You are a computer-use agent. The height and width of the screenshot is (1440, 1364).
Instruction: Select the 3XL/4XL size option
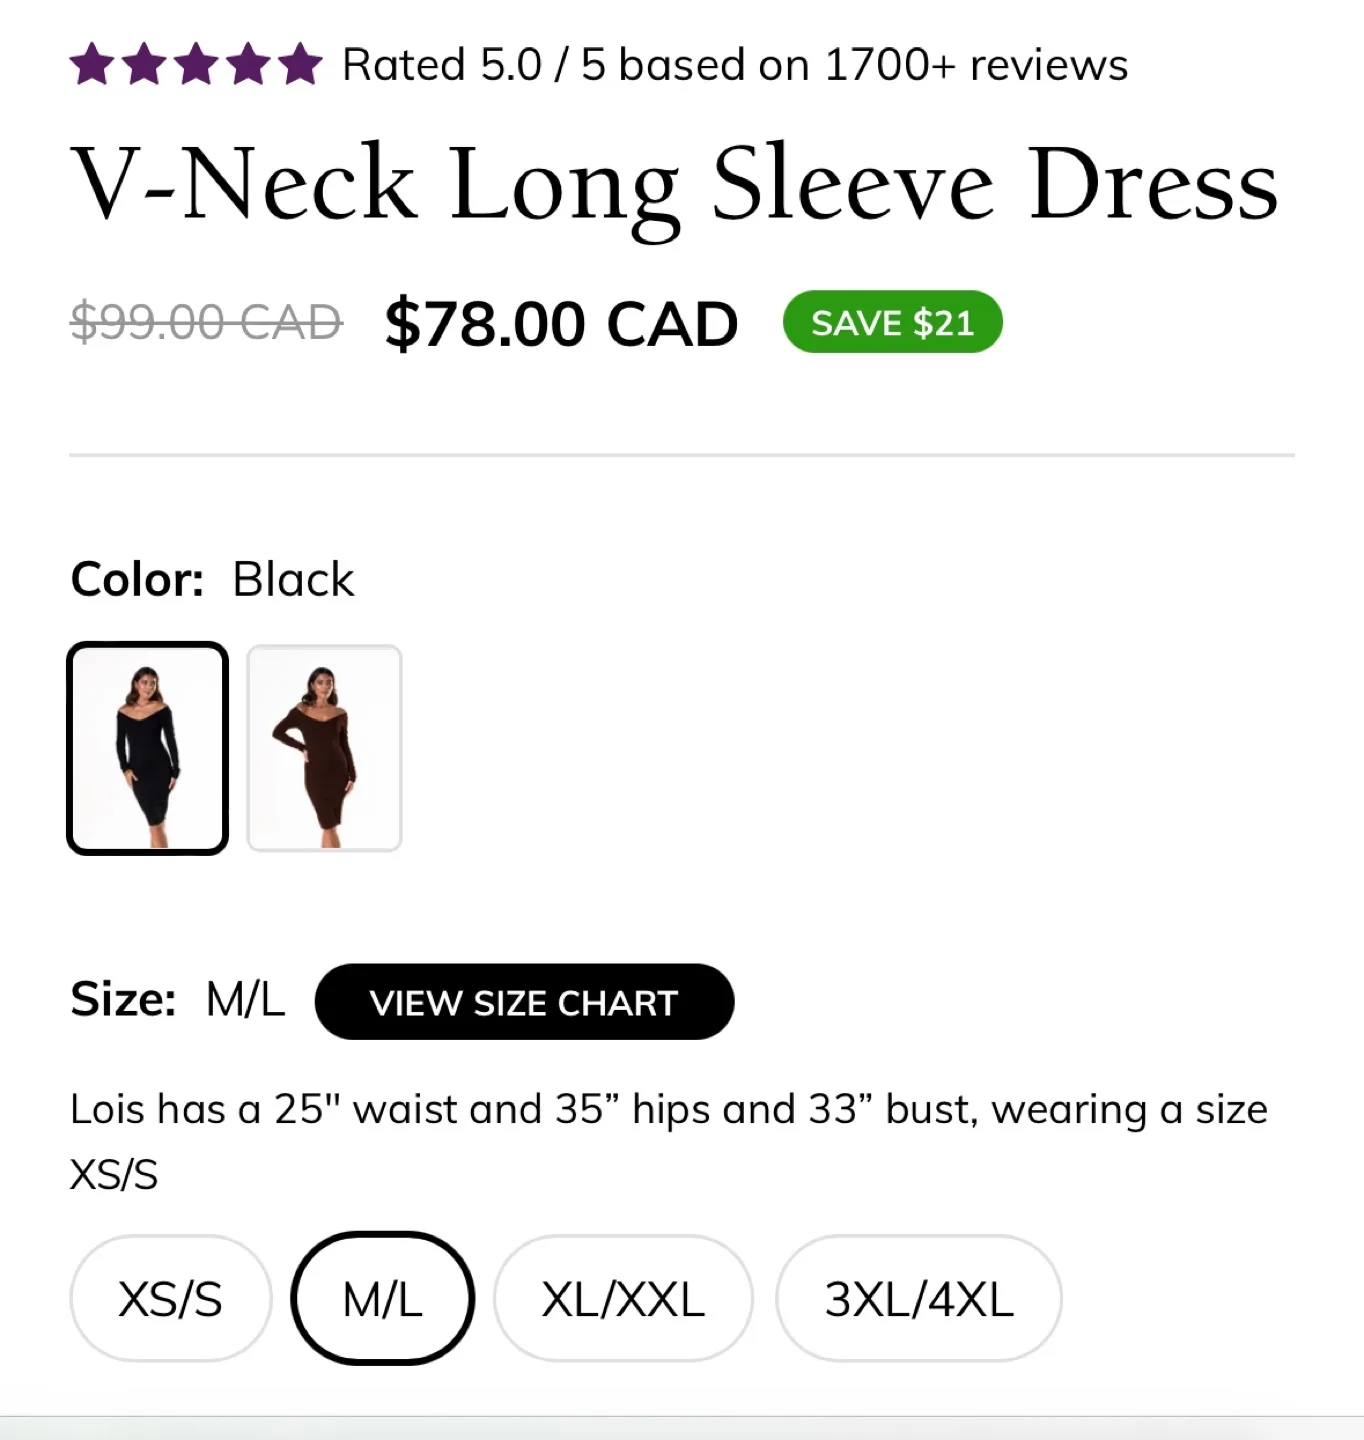pos(917,1297)
